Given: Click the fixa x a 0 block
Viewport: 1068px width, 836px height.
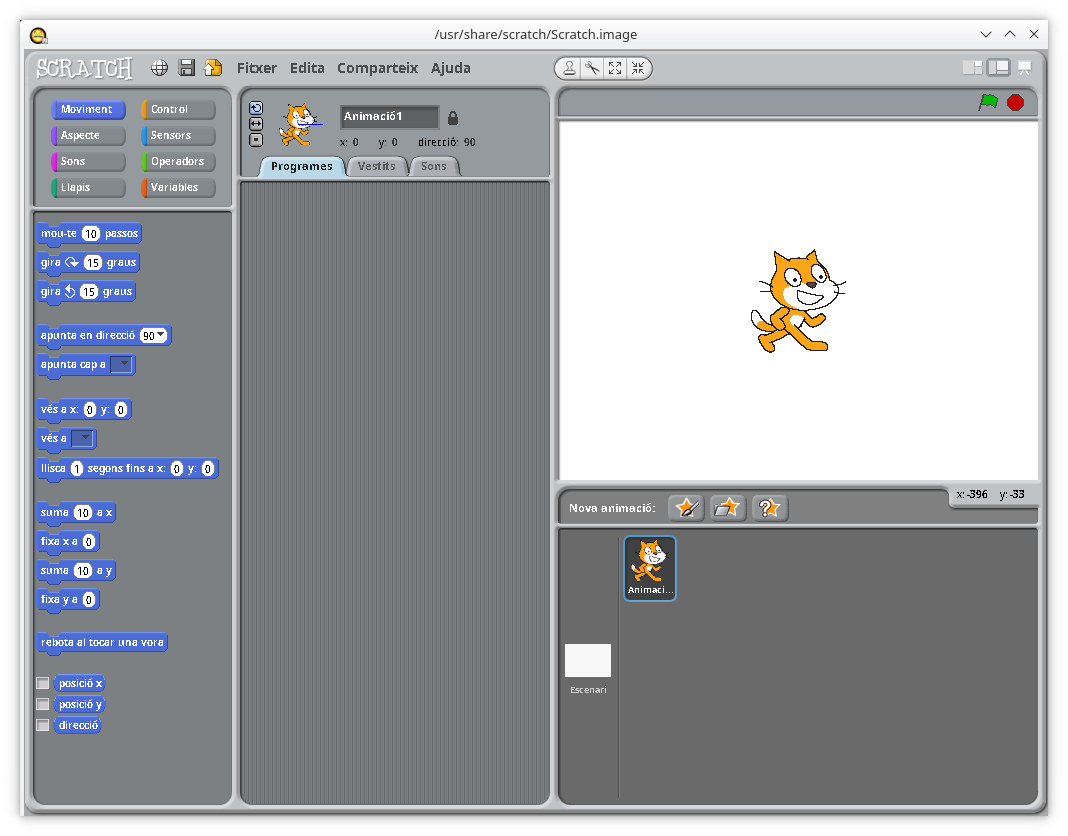Looking at the screenshot, I should tap(68, 542).
